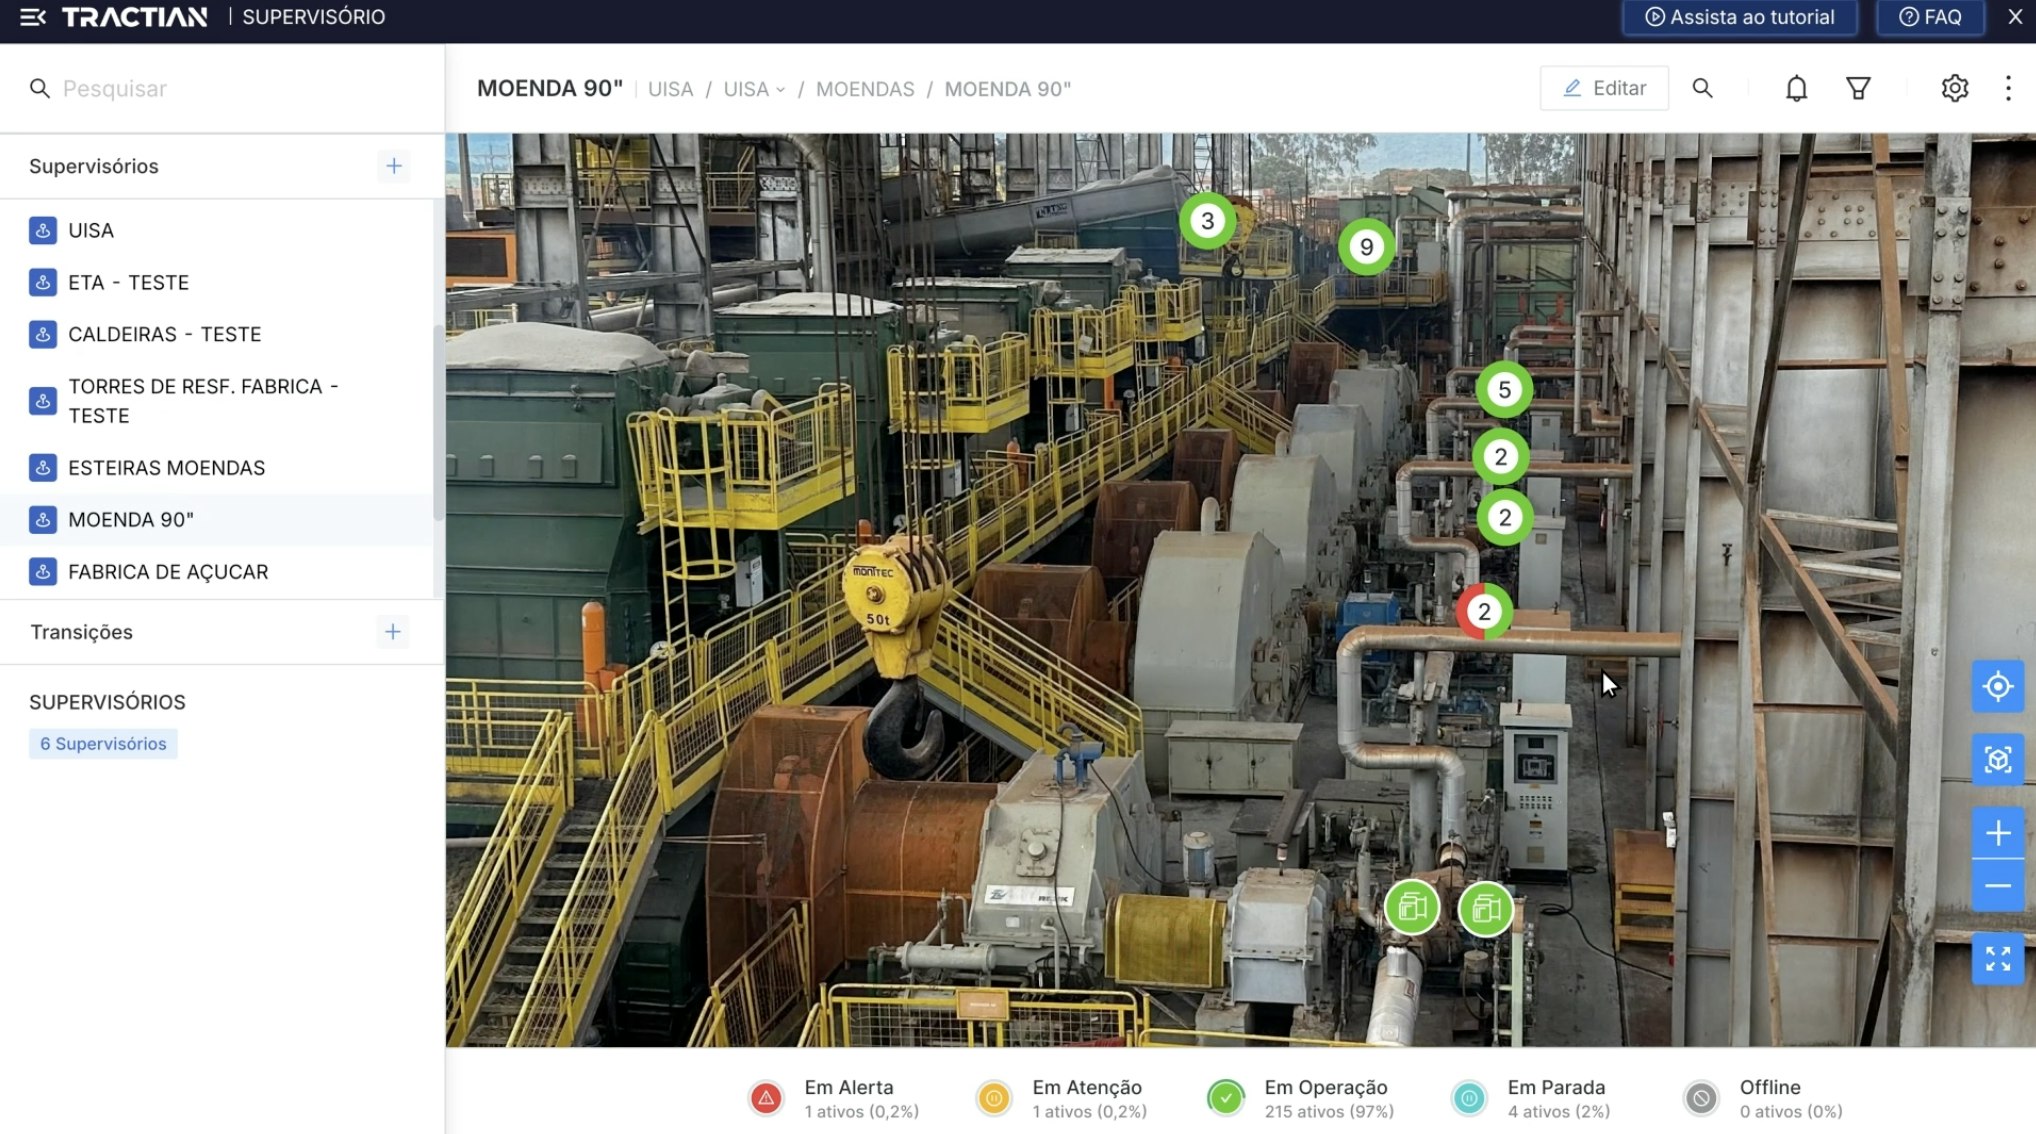Click Assista ao tutorial button
The width and height of the screenshot is (2036, 1134).
tap(1739, 17)
